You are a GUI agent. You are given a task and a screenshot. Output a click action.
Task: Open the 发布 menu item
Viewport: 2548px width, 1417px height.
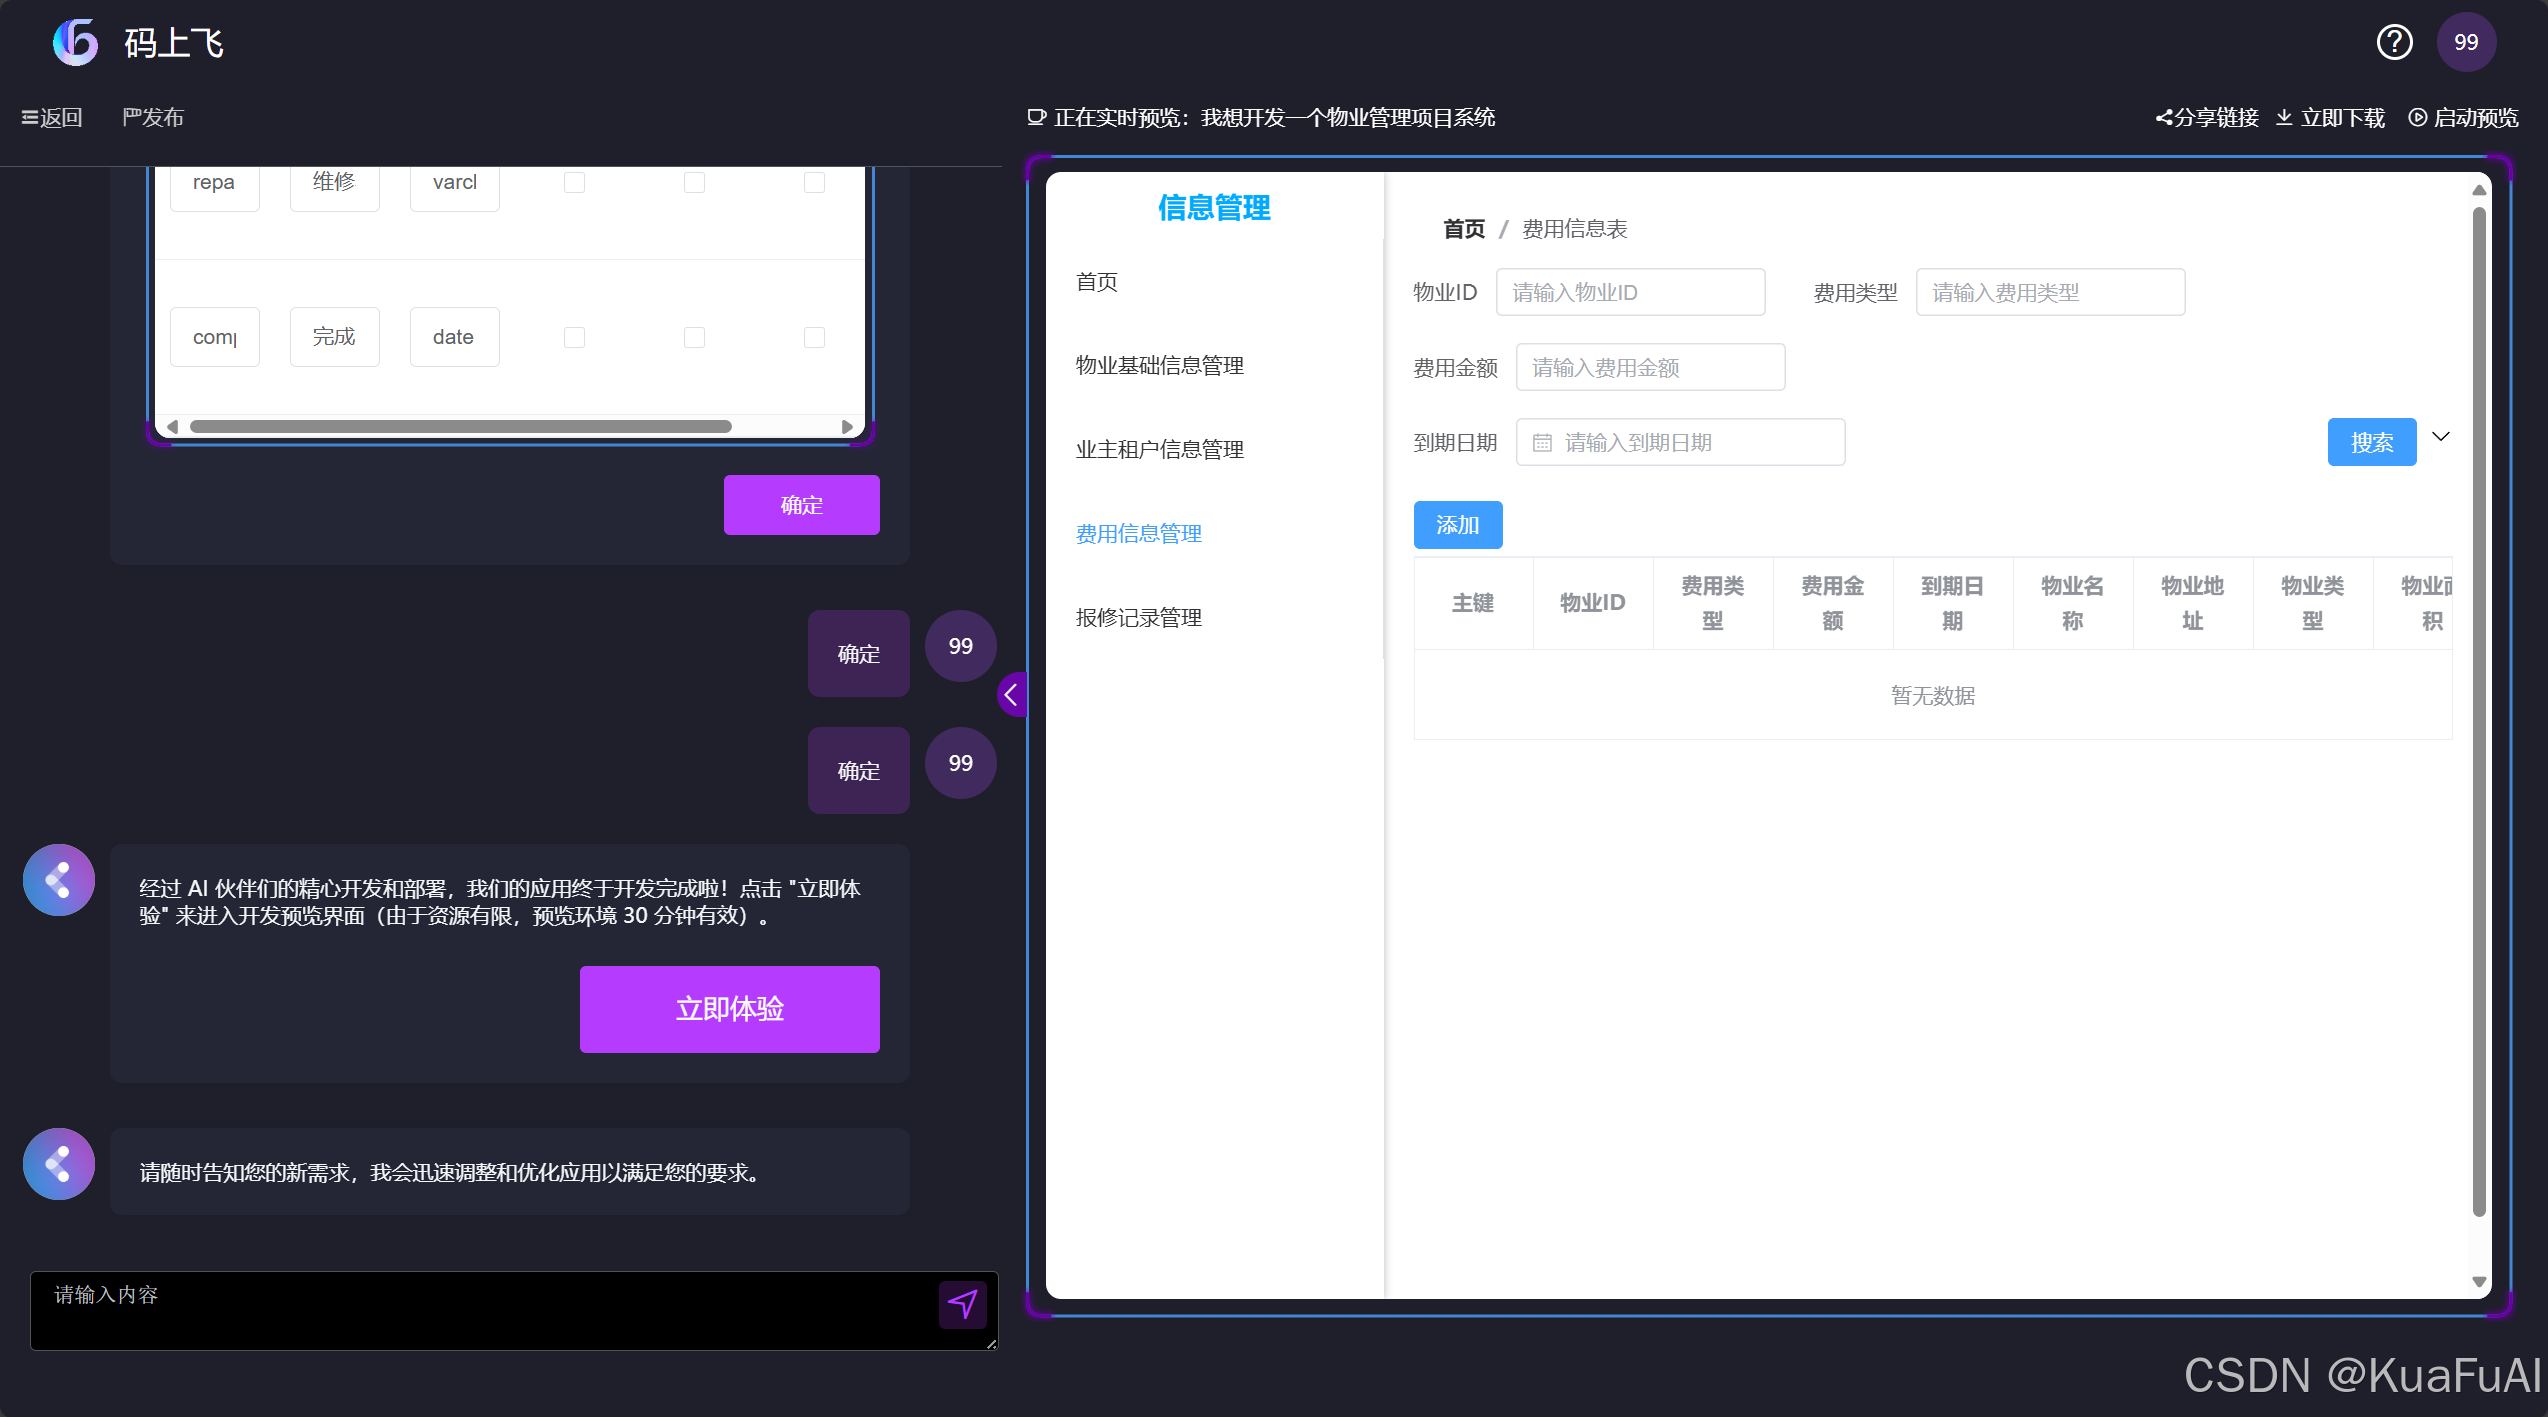(x=153, y=117)
